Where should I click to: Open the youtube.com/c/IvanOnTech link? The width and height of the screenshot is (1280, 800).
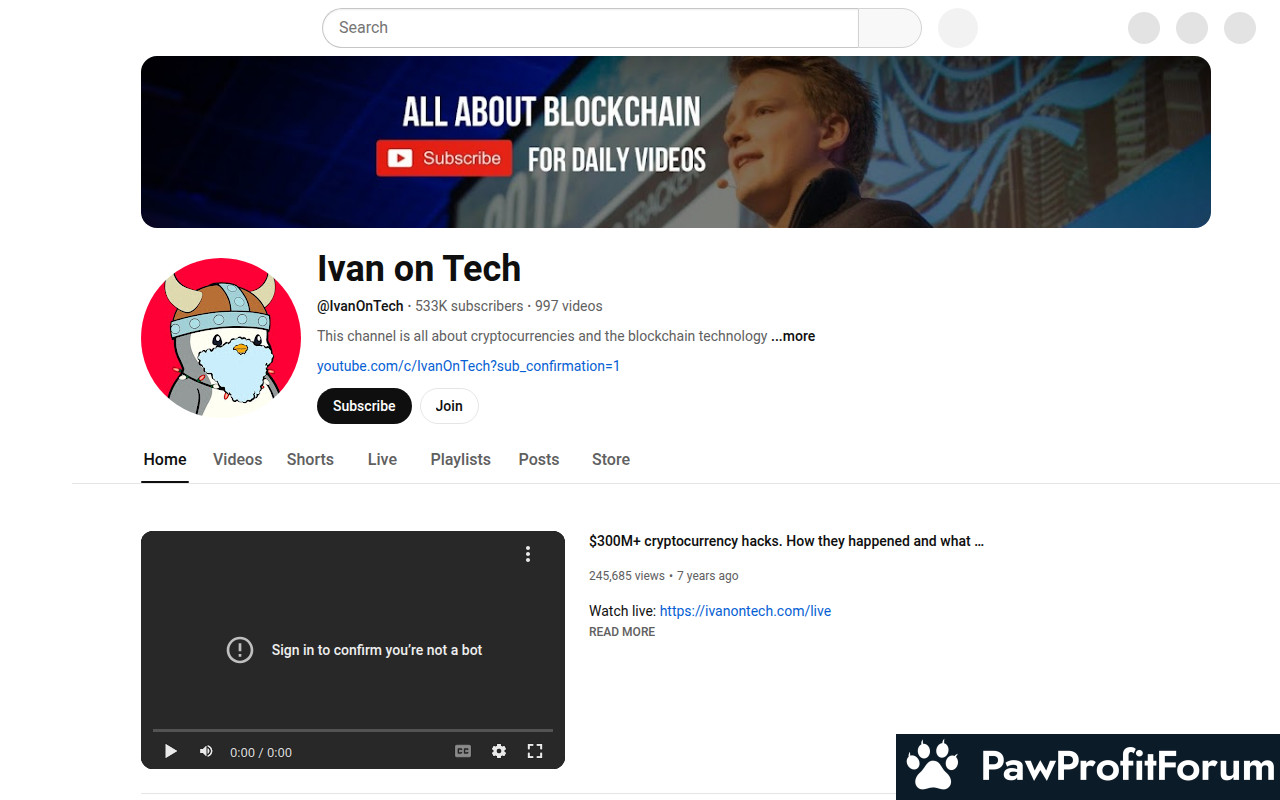coord(468,366)
